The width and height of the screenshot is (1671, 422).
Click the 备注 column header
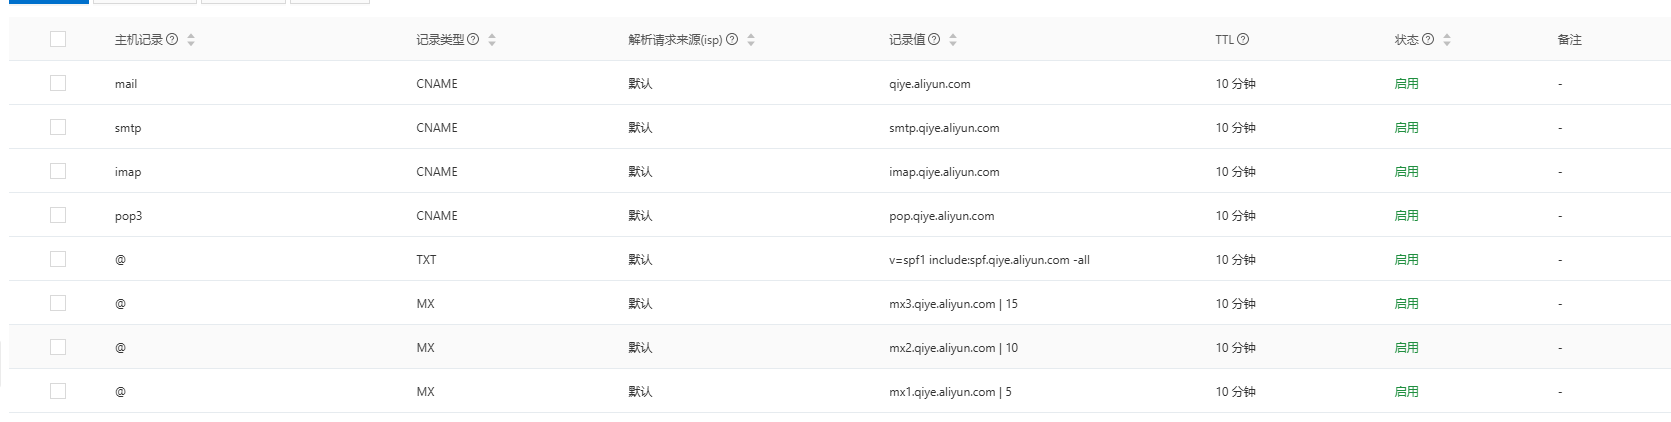[1569, 40]
